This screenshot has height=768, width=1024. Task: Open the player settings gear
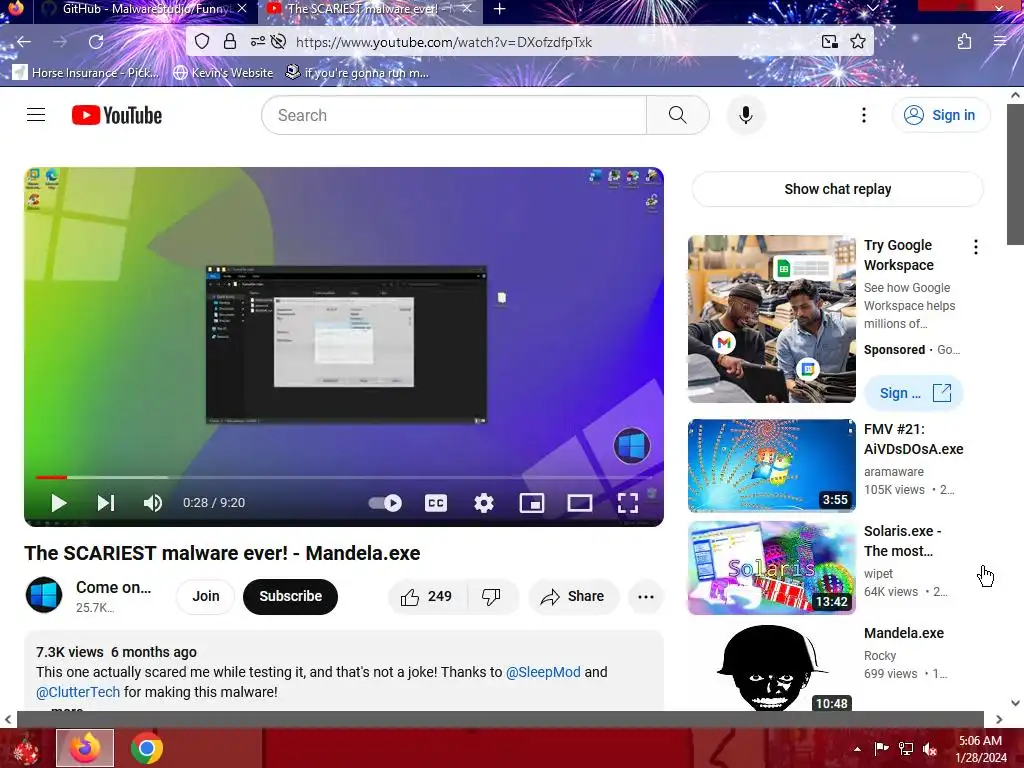coord(484,503)
